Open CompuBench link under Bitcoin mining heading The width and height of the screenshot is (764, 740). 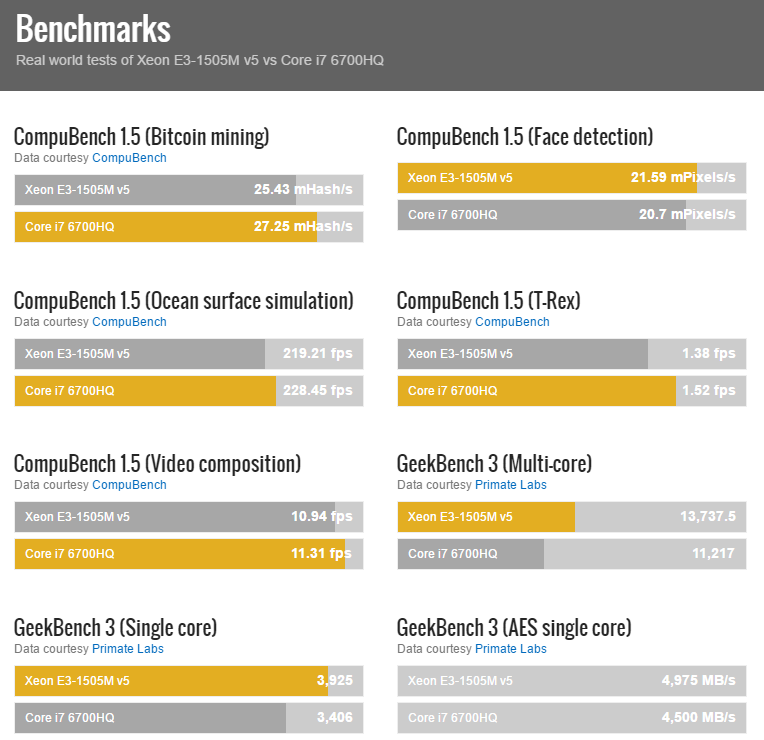pos(129,158)
